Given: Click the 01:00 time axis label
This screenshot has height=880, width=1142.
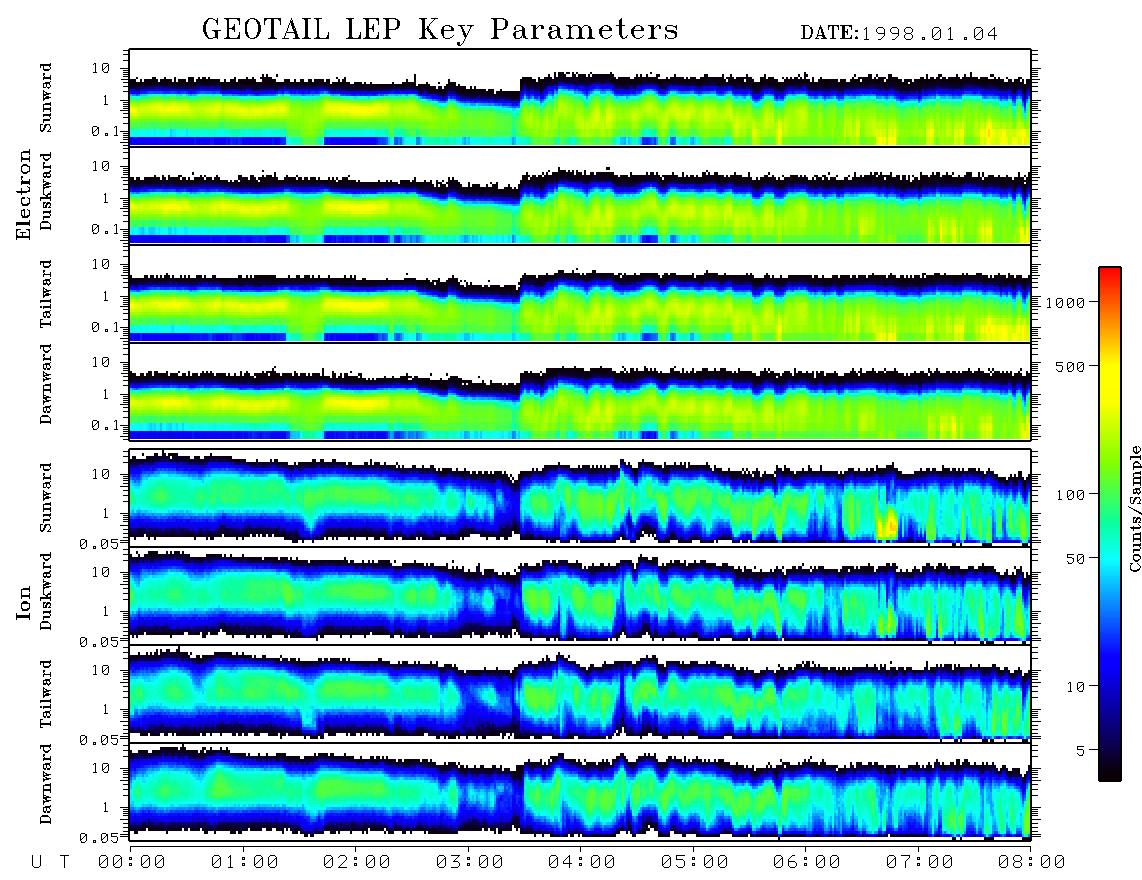Looking at the screenshot, I should click(245, 862).
